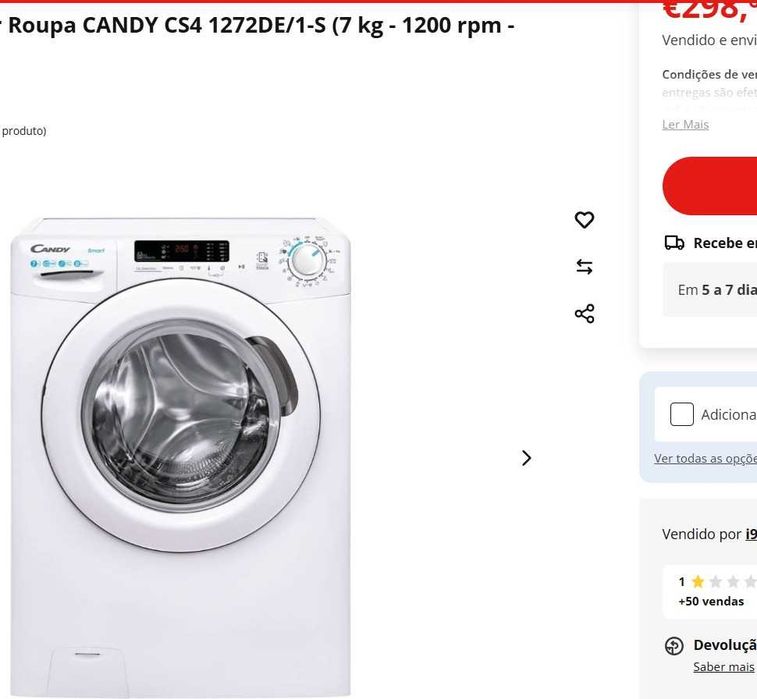757x699 pixels.
Task: Click the compare arrows icon
Action: tap(585, 267)
